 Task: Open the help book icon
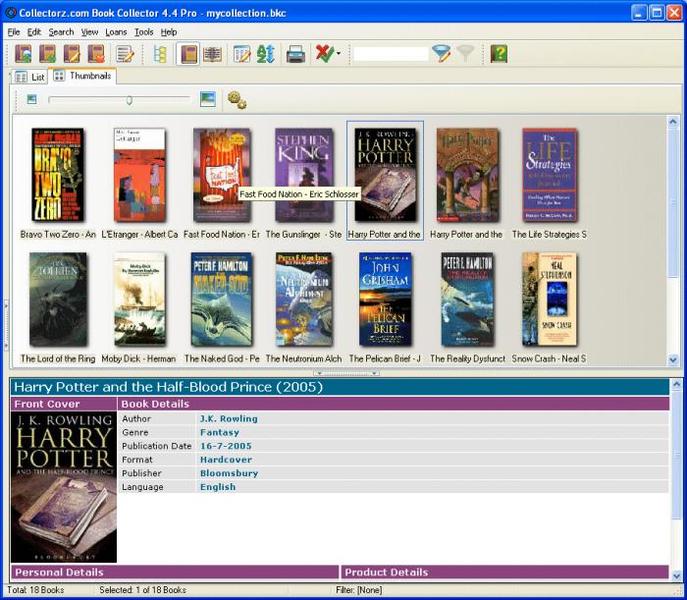[x=499, y=54]
